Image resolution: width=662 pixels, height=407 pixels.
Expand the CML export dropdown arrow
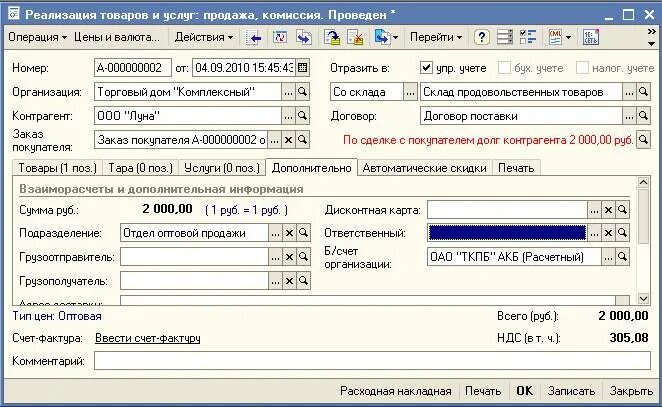pyautogui.click(x=568, y=38)
